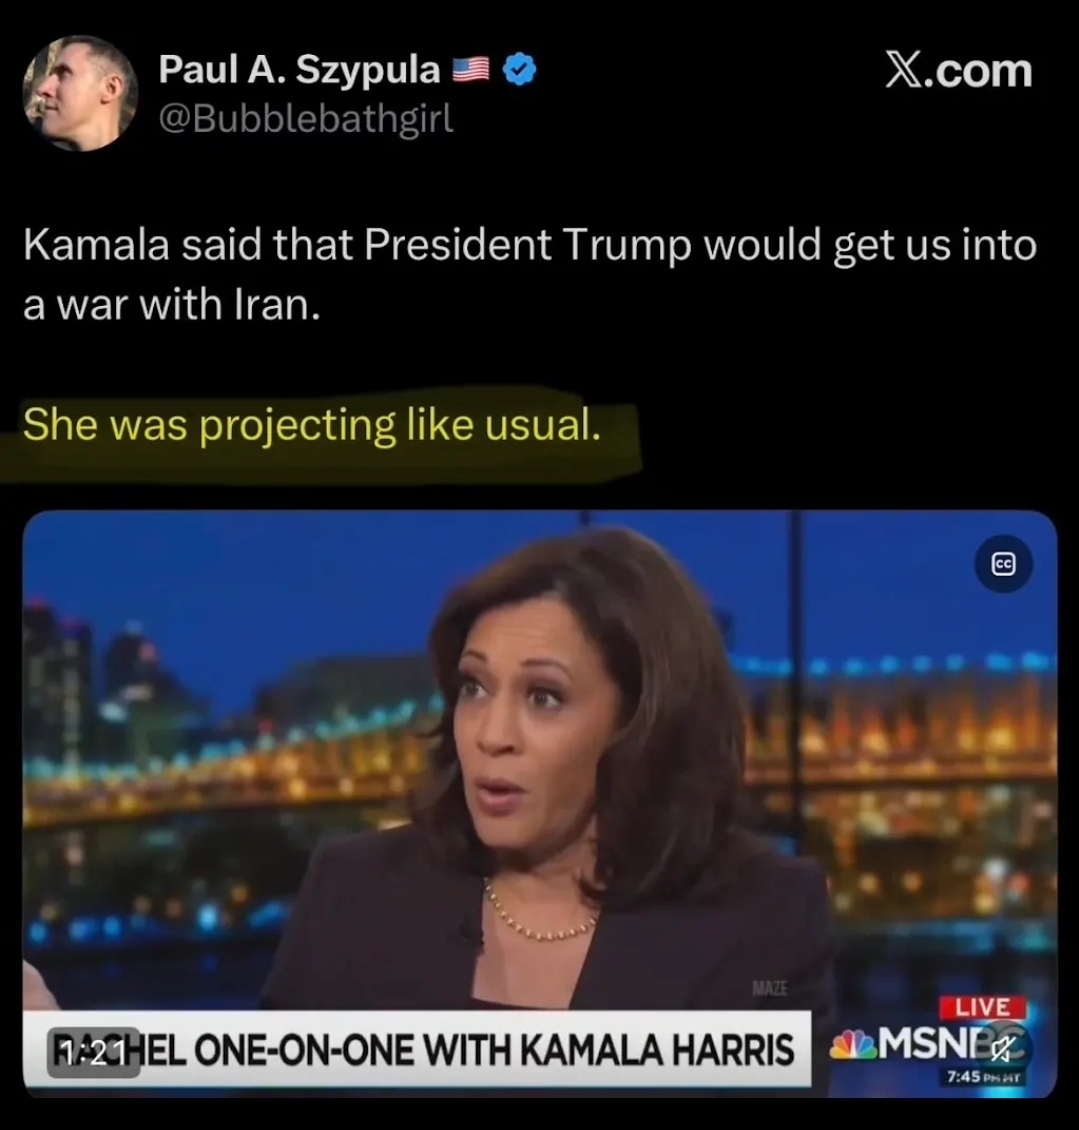
Task: Click the MSNBC peacock logo
Action: [852, 1043]
